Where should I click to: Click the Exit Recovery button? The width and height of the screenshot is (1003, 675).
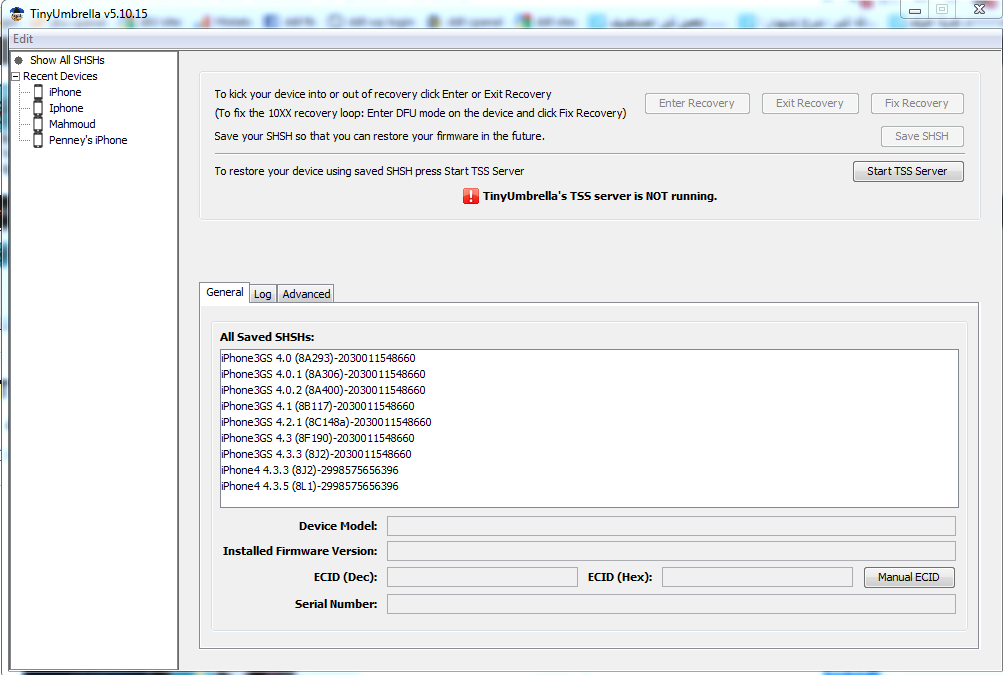click(x=810, y=104)
